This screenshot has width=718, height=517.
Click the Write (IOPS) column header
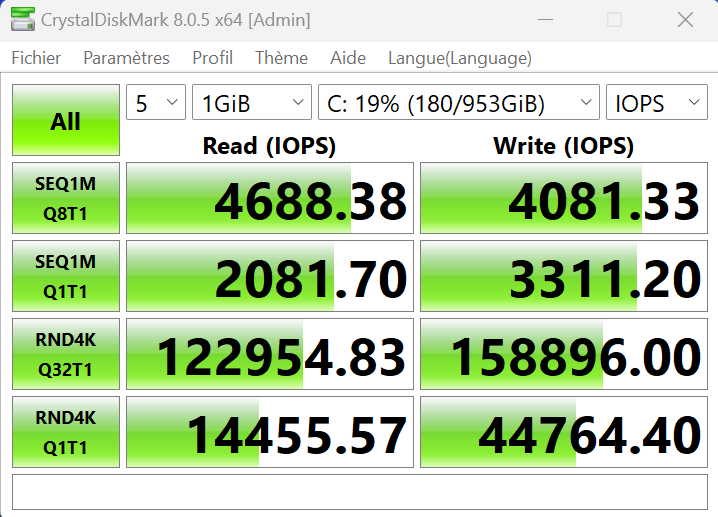(564, 146)
